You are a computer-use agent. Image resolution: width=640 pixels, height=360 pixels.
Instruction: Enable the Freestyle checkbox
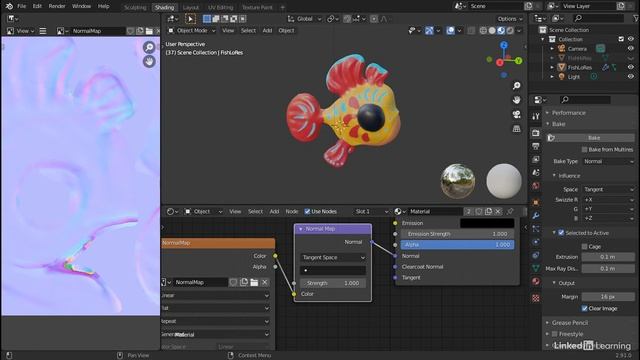click(x=555, y=334)
